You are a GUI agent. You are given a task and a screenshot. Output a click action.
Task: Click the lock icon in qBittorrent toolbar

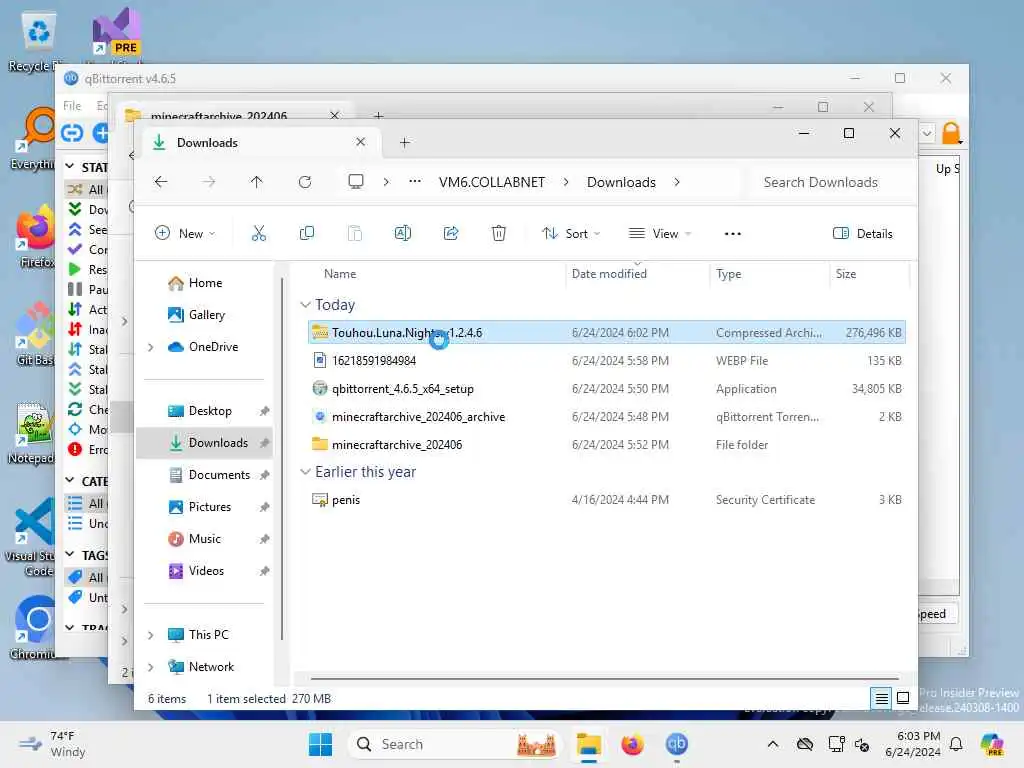951,133
